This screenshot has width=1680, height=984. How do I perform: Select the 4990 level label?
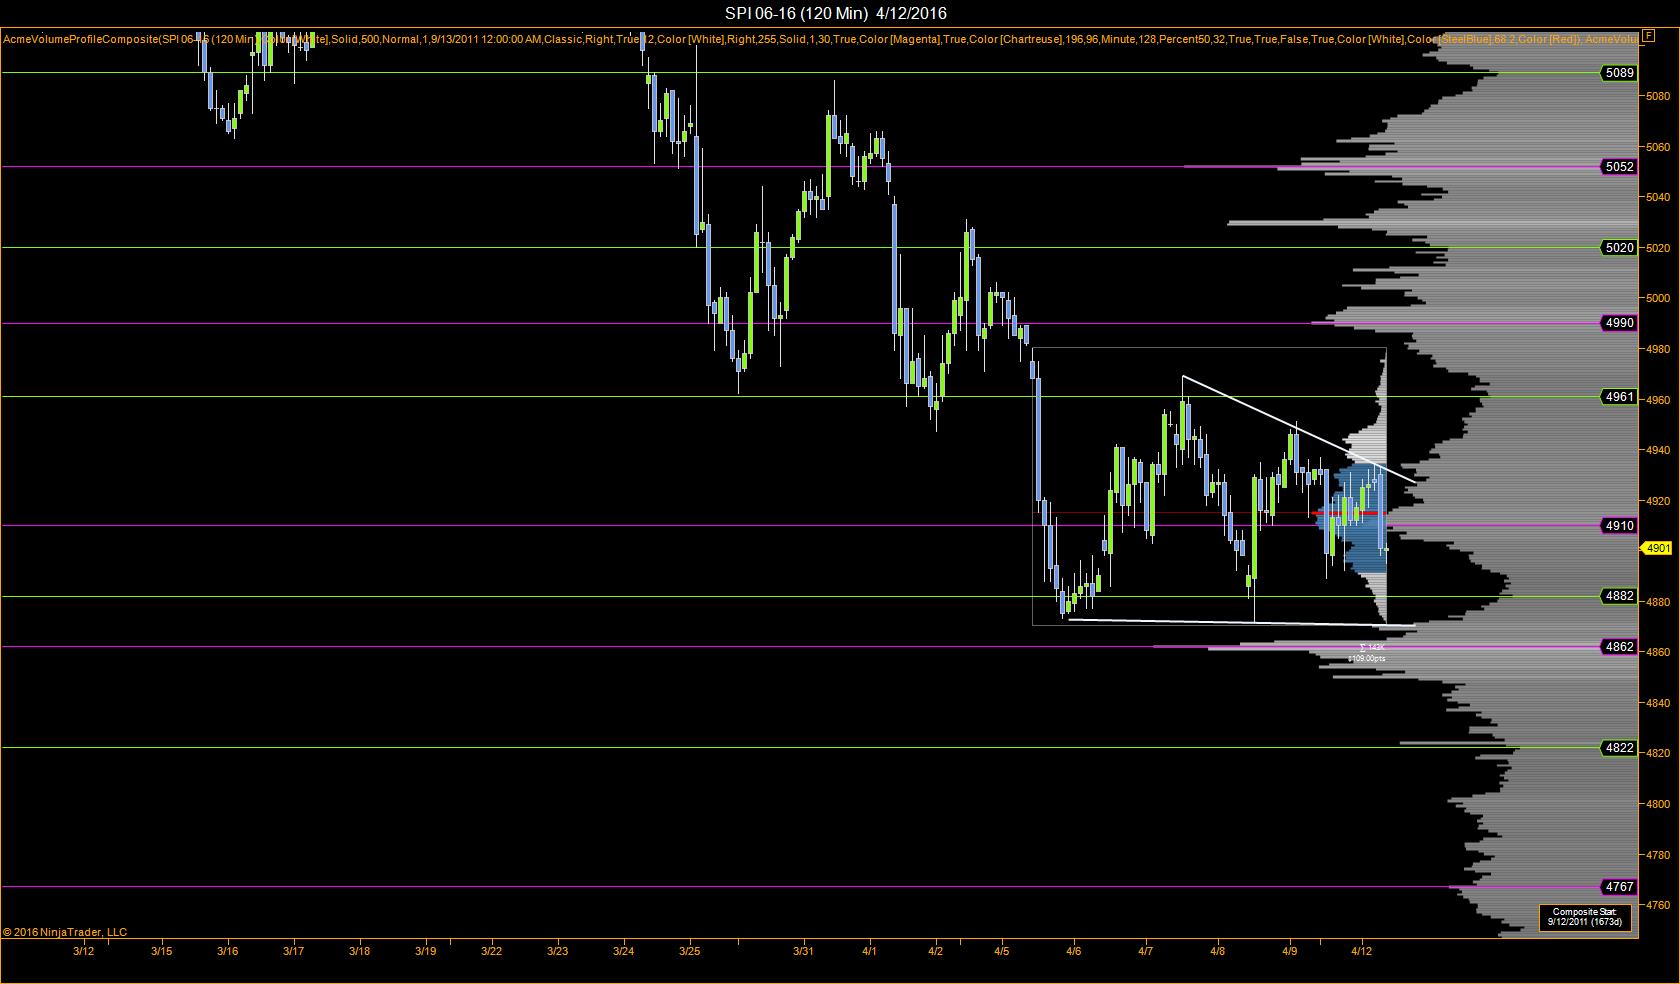click(x=1619, y=323)
